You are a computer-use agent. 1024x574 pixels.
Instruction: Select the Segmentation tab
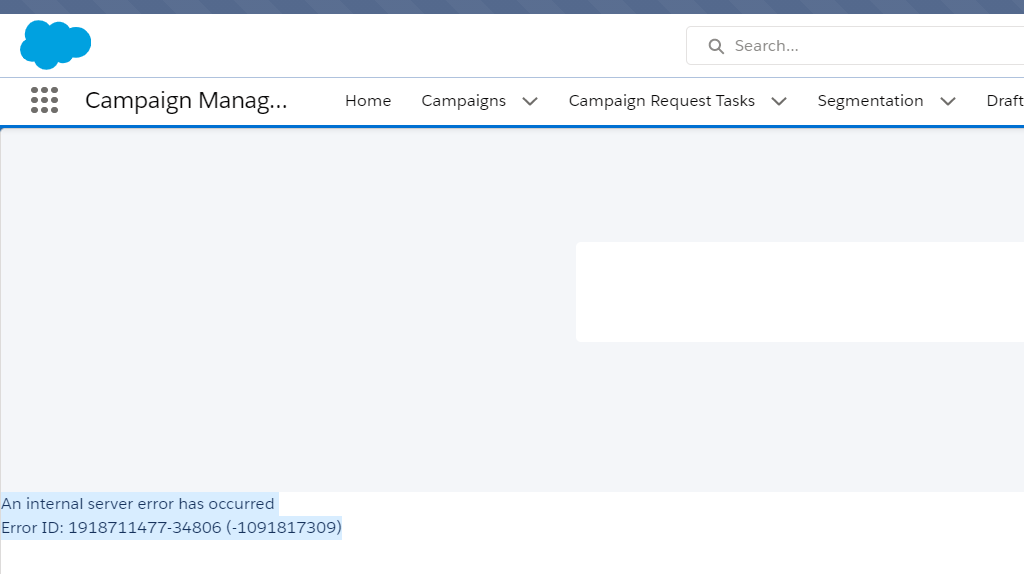(870, 101)
